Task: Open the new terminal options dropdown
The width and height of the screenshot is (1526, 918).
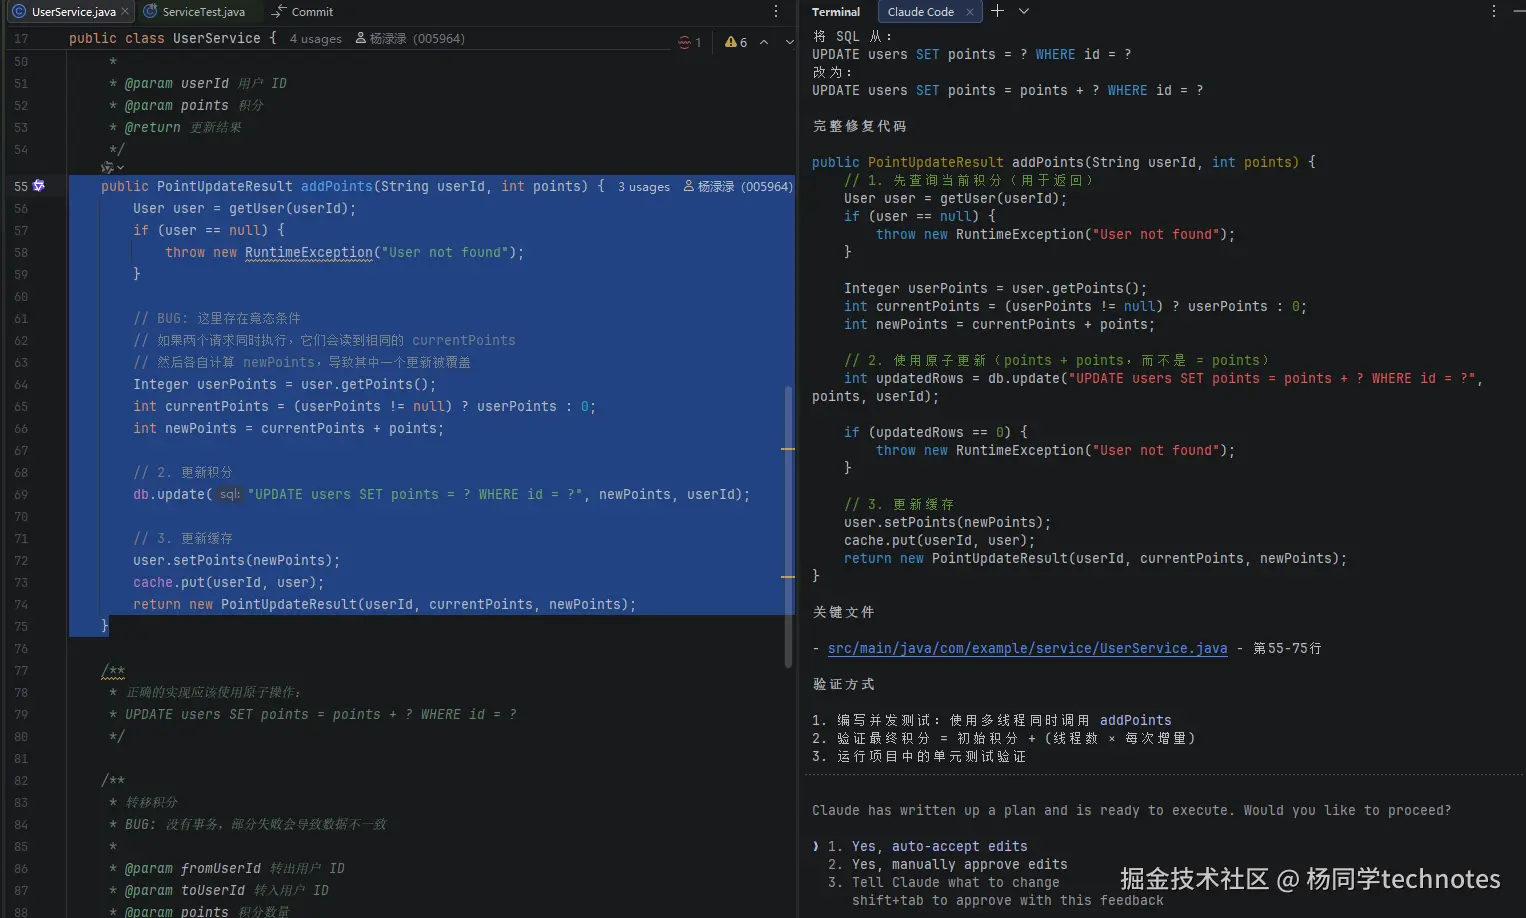Action: 1023,11
